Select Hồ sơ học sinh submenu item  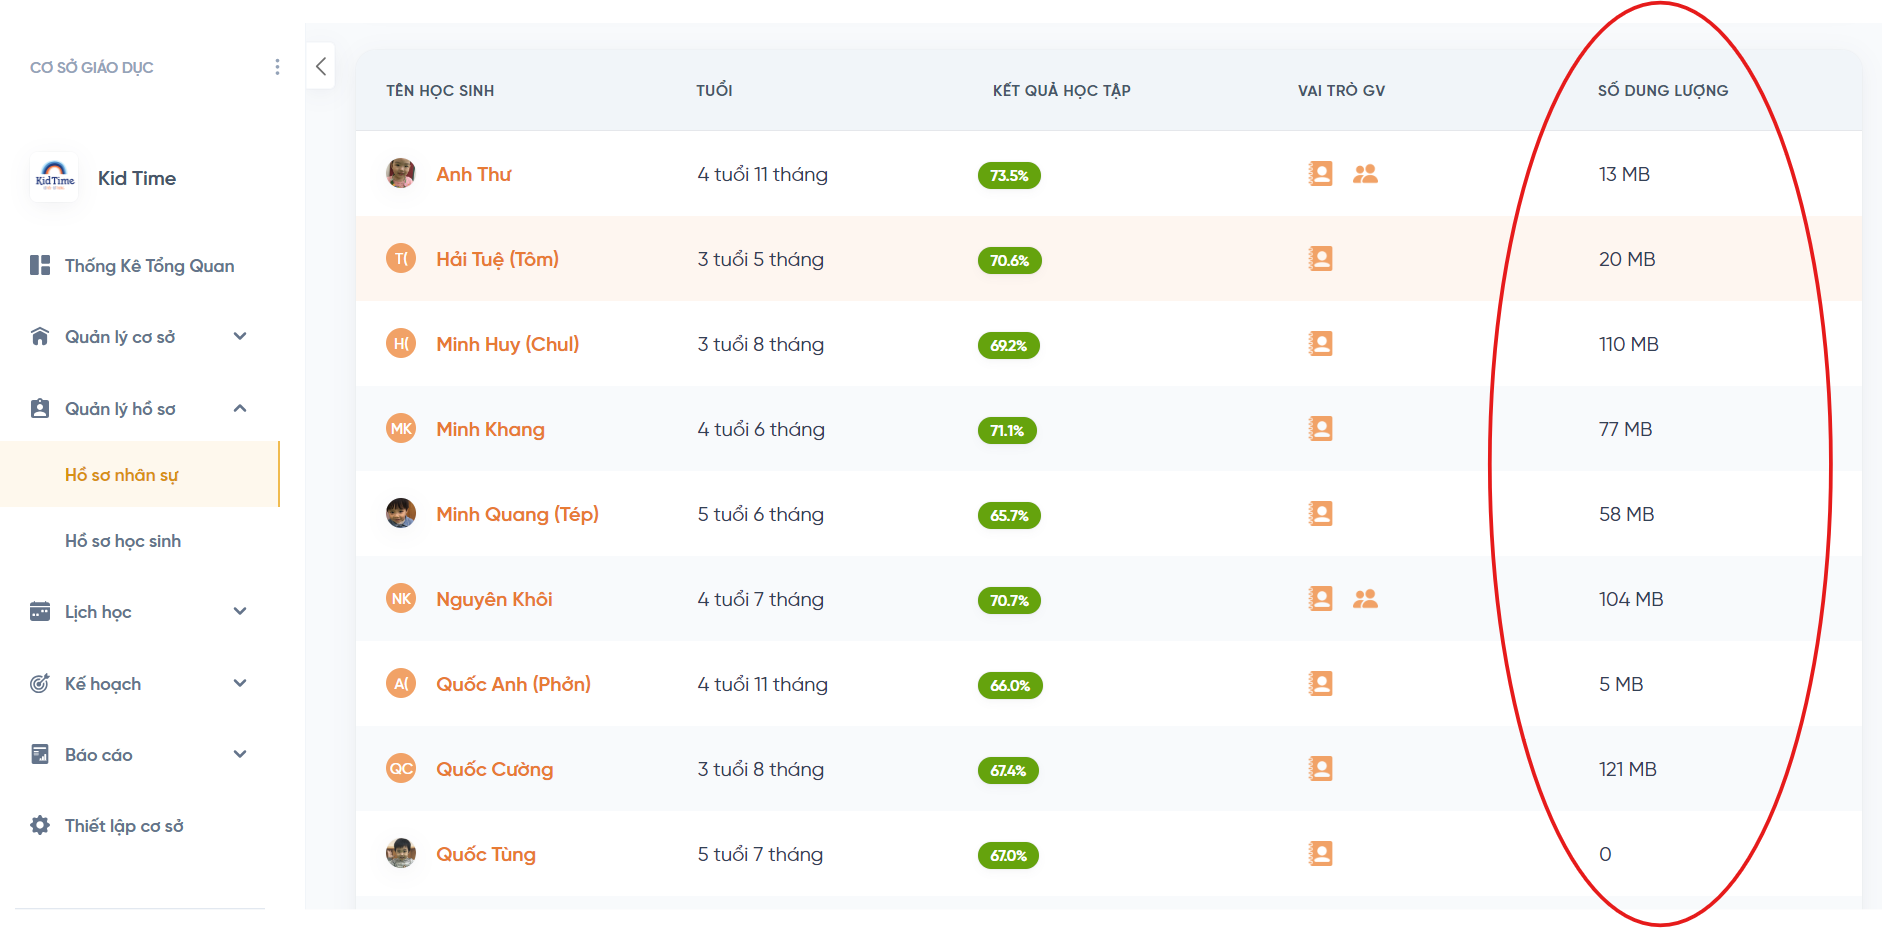[123, 541]
